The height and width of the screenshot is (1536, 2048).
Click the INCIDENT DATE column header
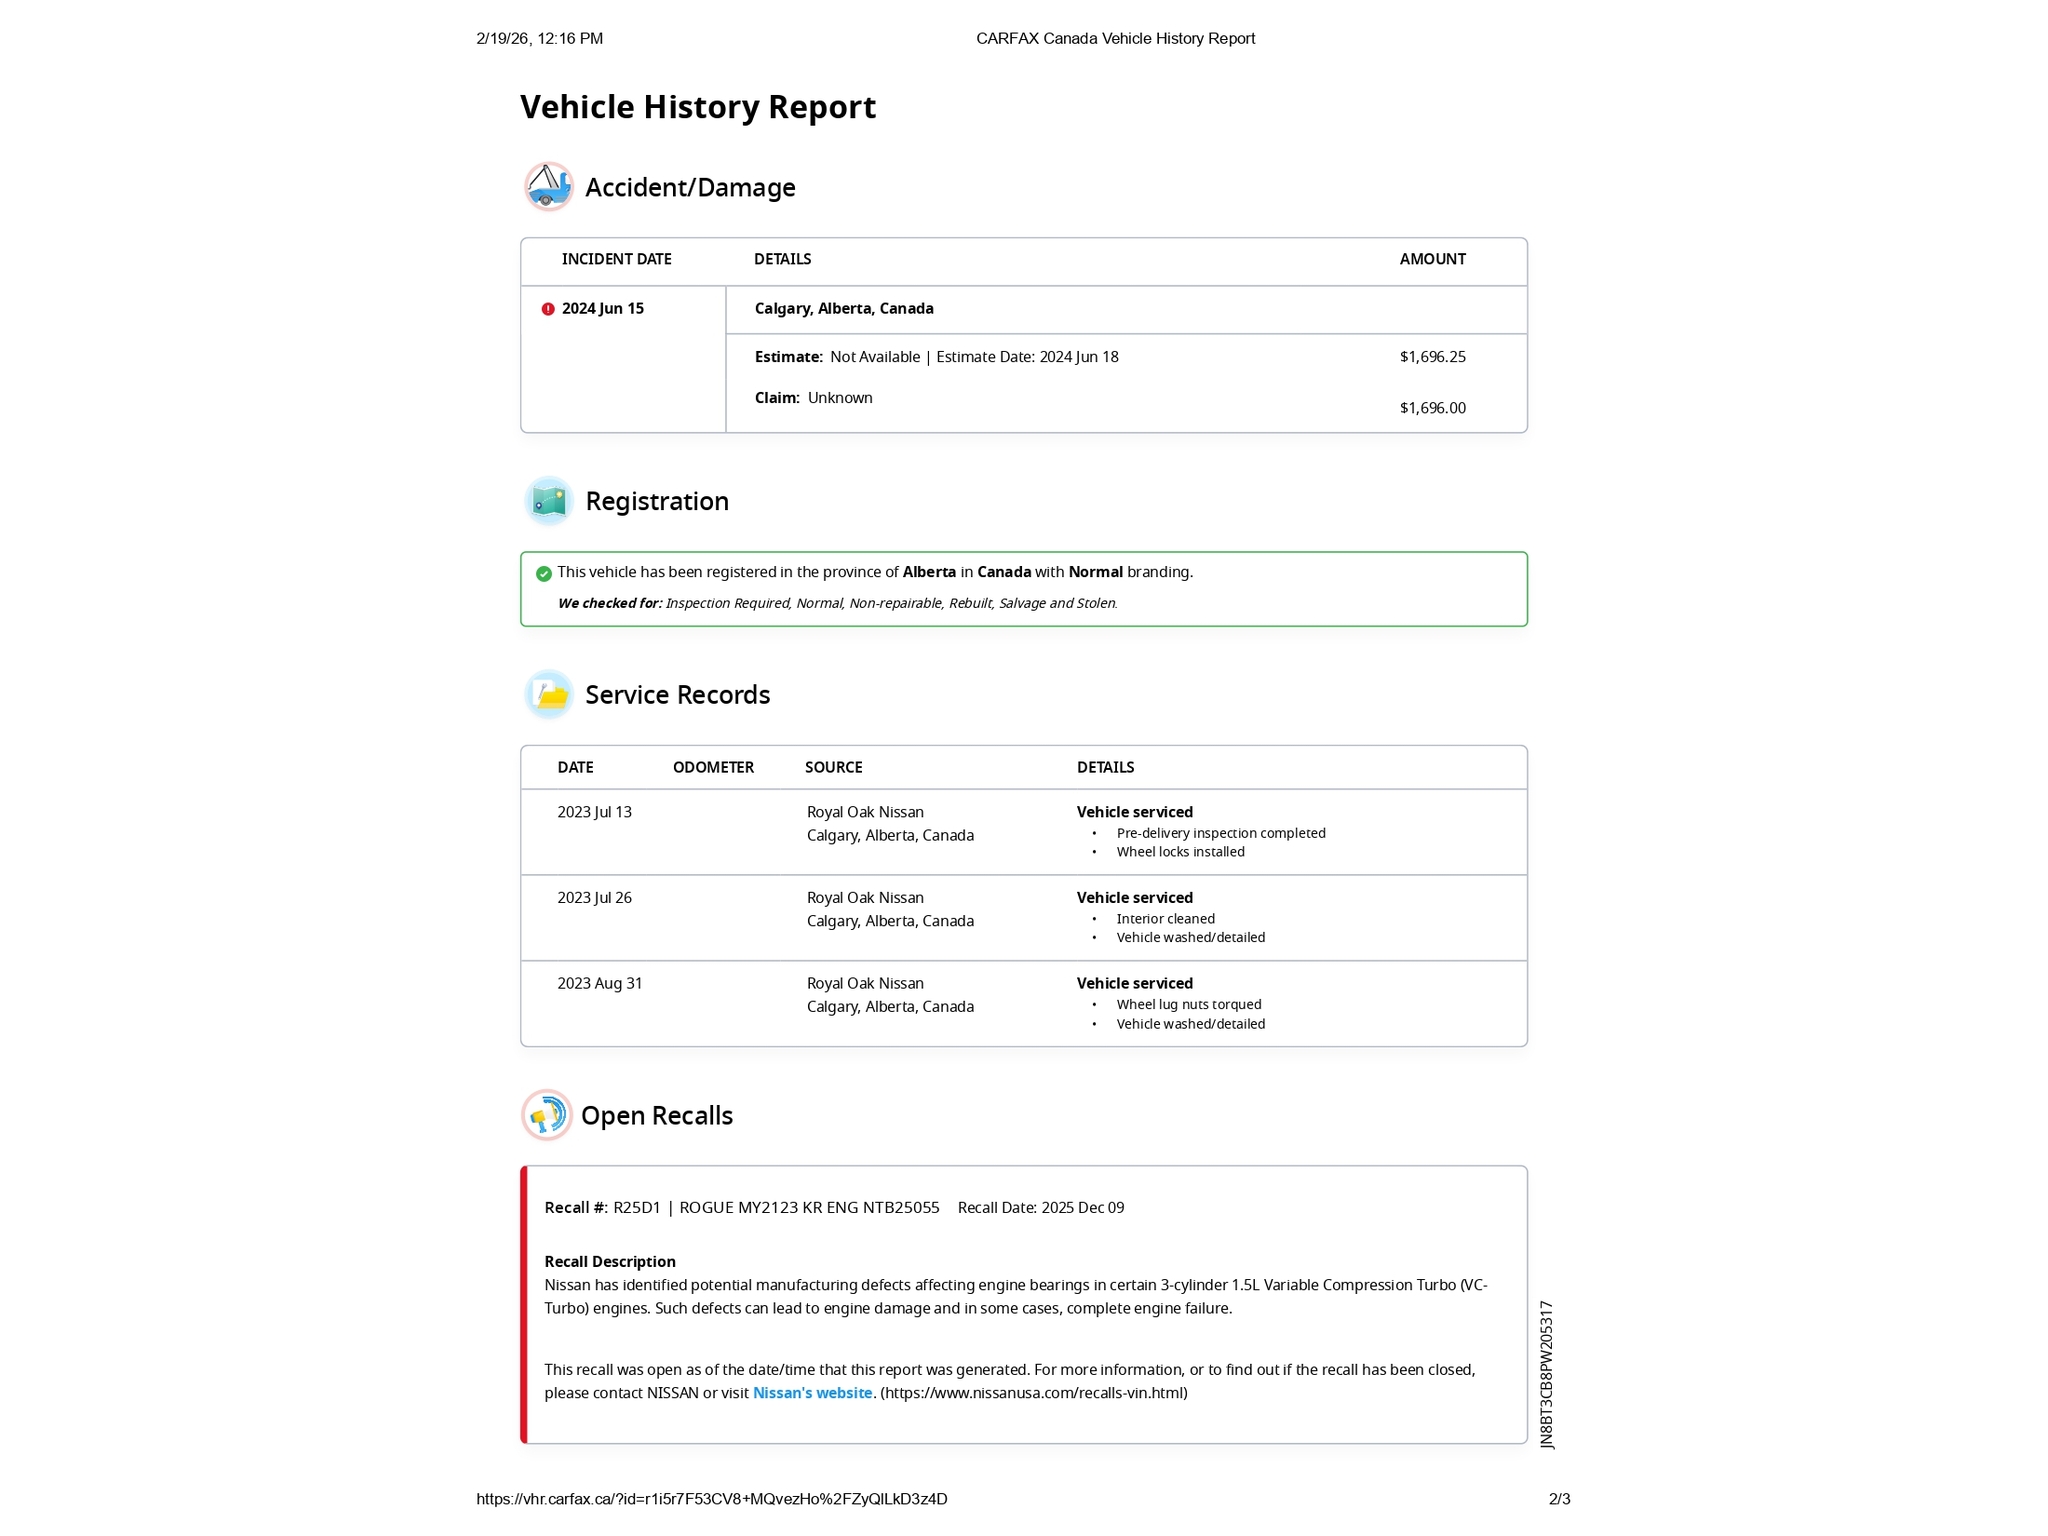(616, 259)
